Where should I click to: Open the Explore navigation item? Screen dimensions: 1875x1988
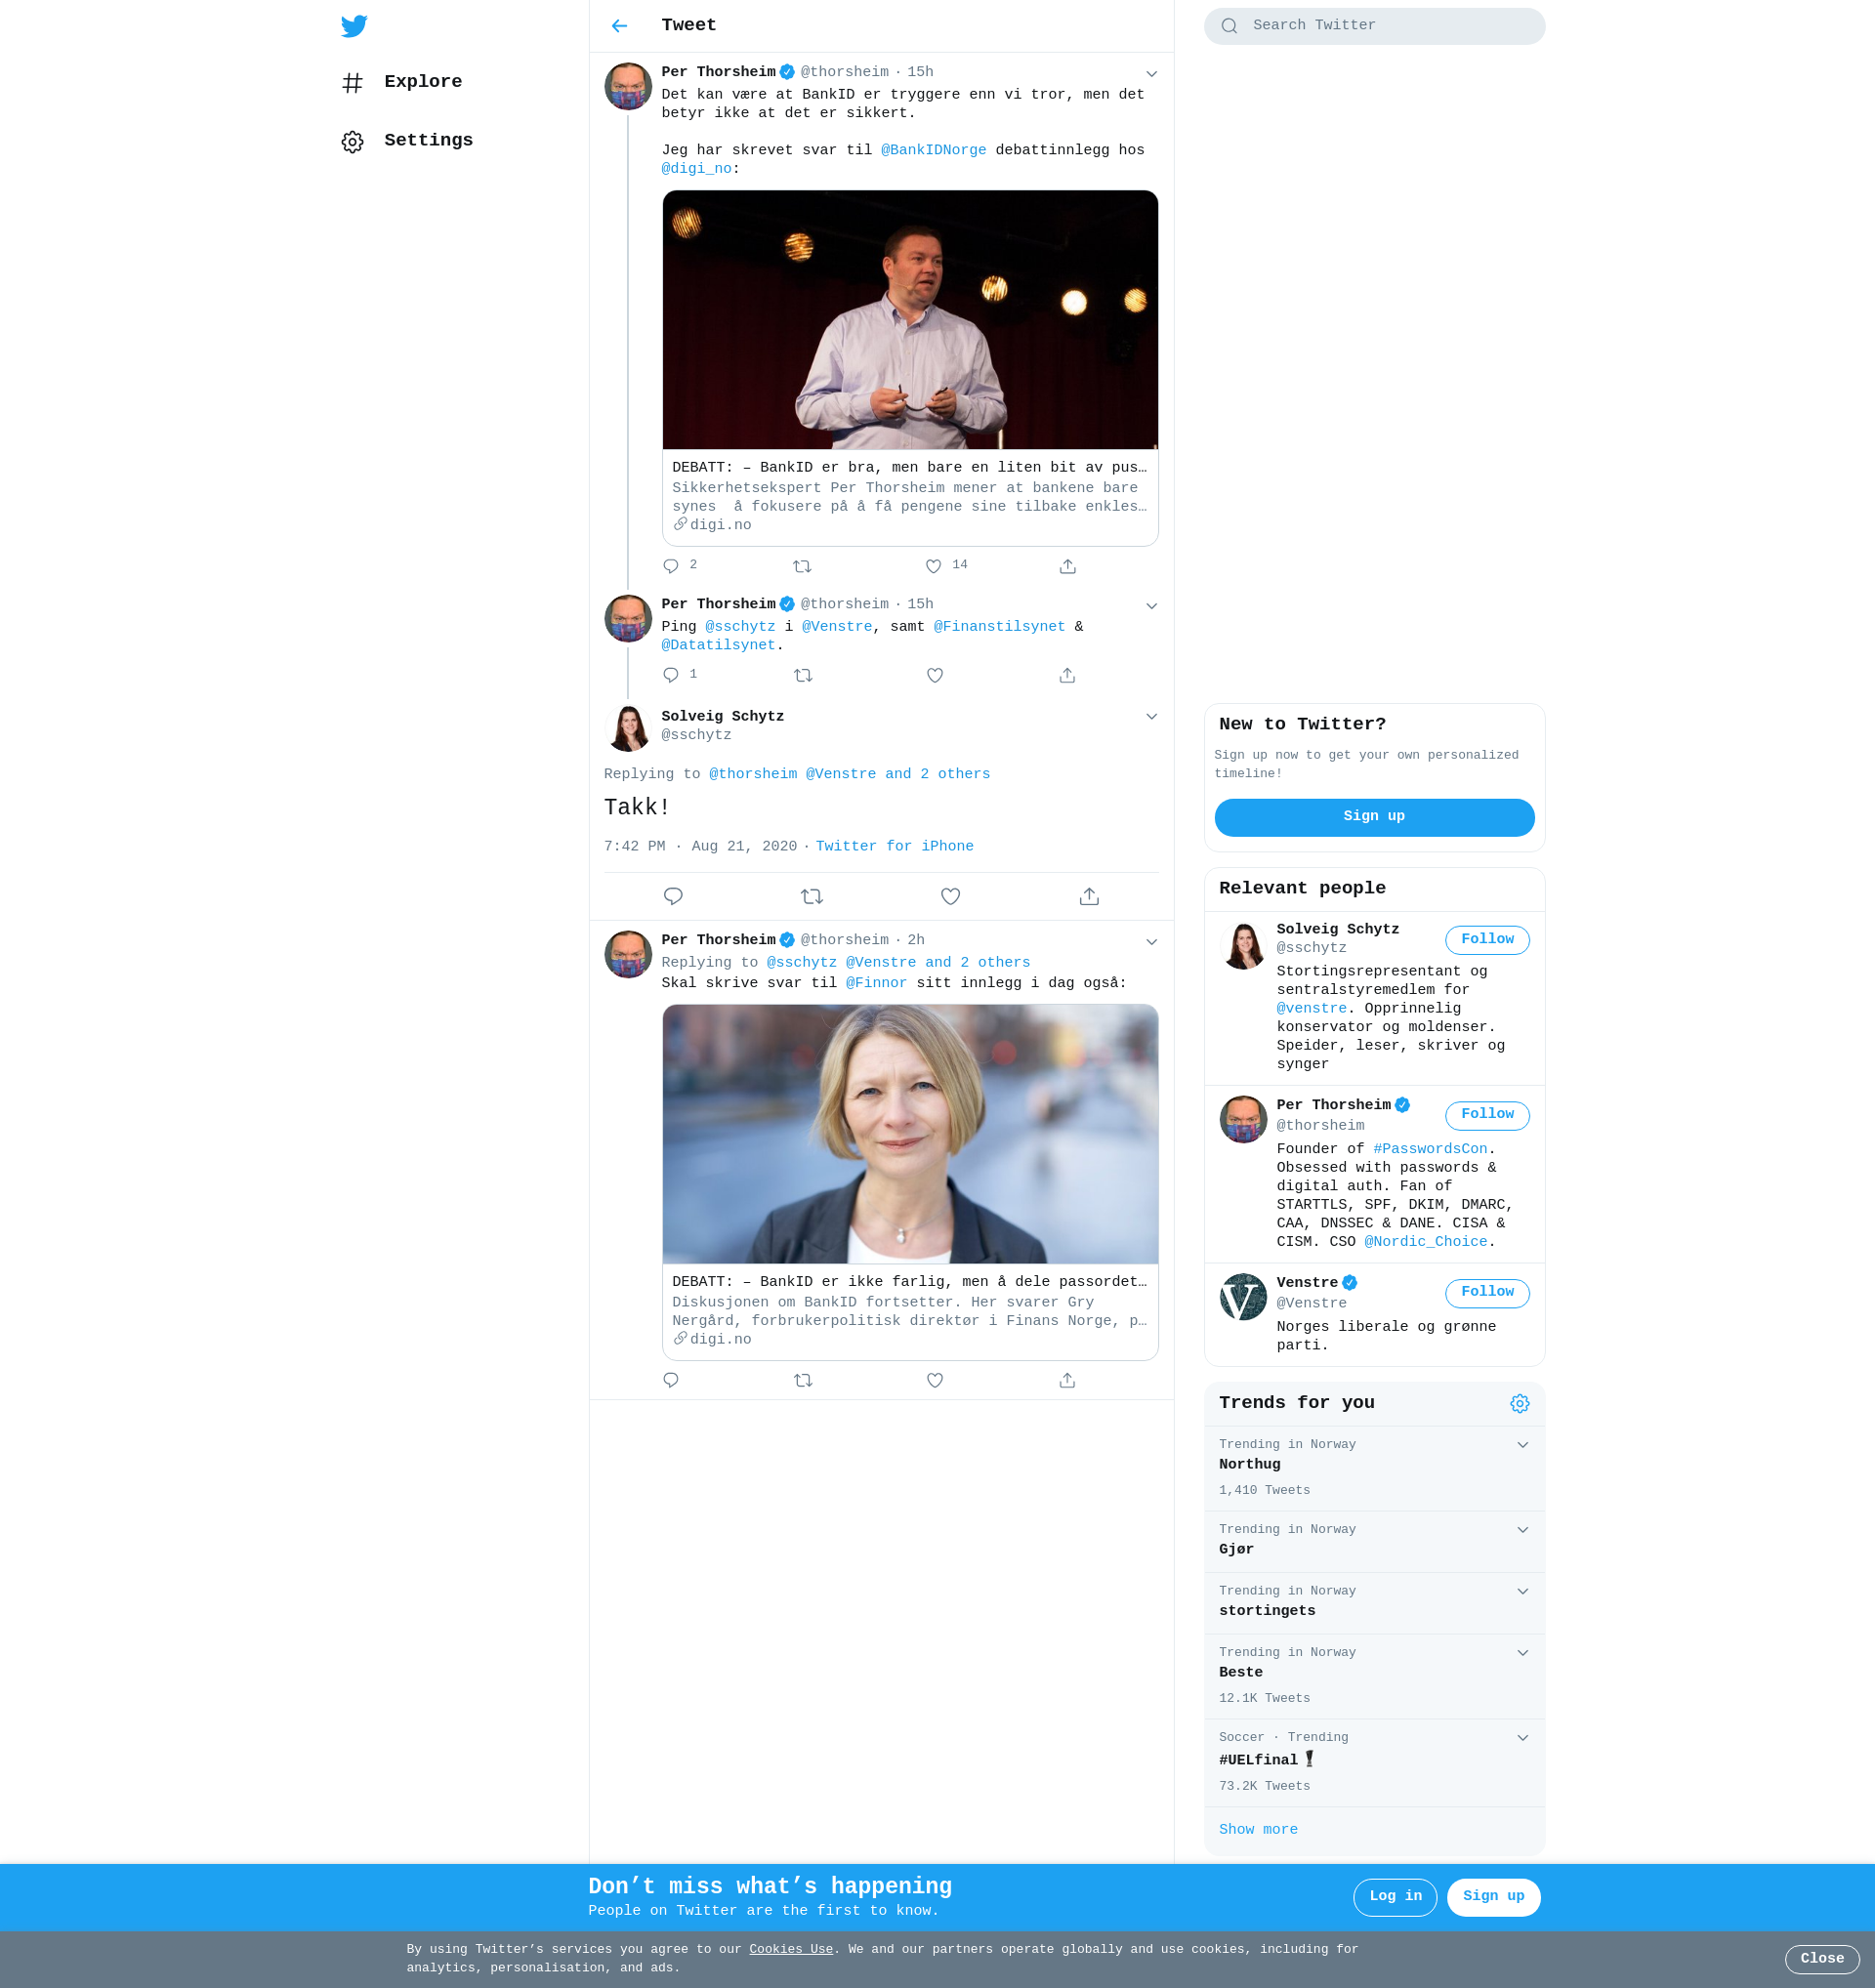pos(402,82)
